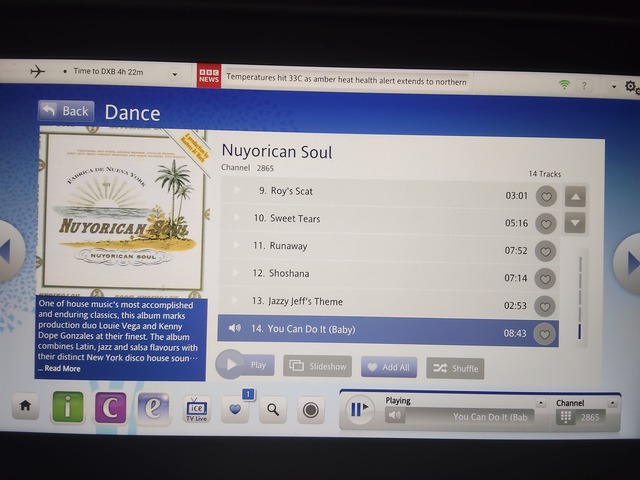Mute audio via Playing panel speaker icon
The height and width of the screenshot is (480, 640).
tap(394, 416)
